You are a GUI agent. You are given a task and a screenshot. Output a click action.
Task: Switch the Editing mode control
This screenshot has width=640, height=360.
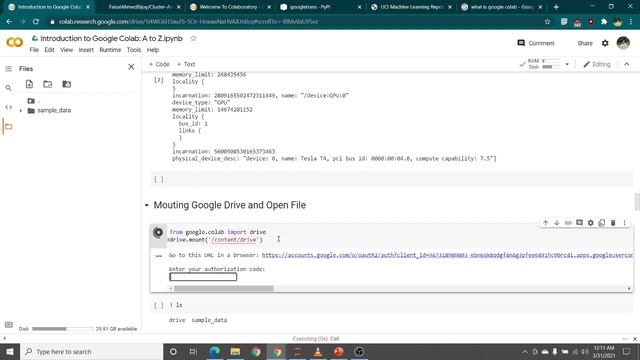pos(597,64)
